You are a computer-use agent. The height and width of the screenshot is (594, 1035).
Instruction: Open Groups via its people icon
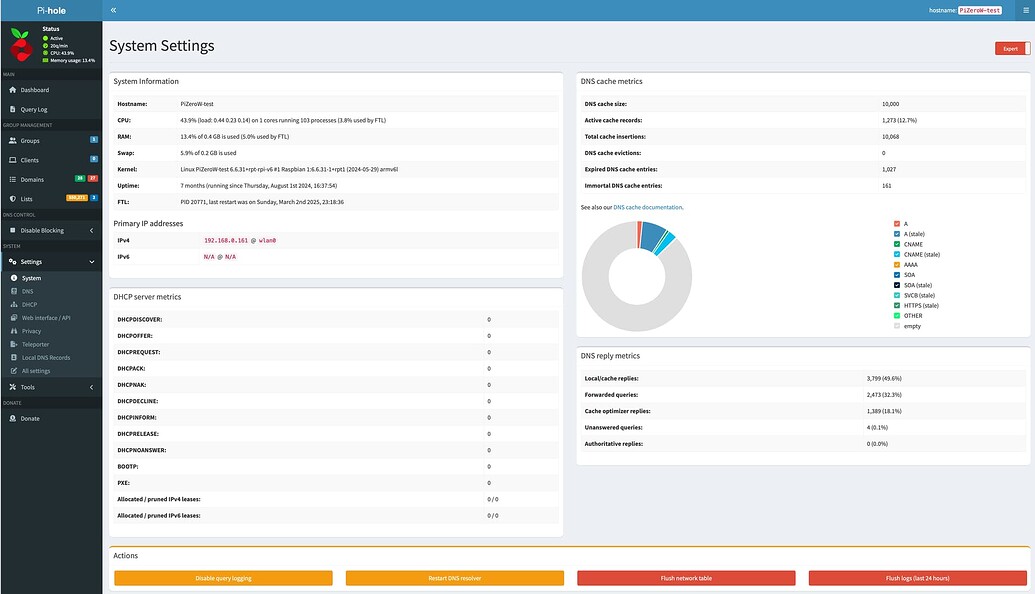(12, 141)
